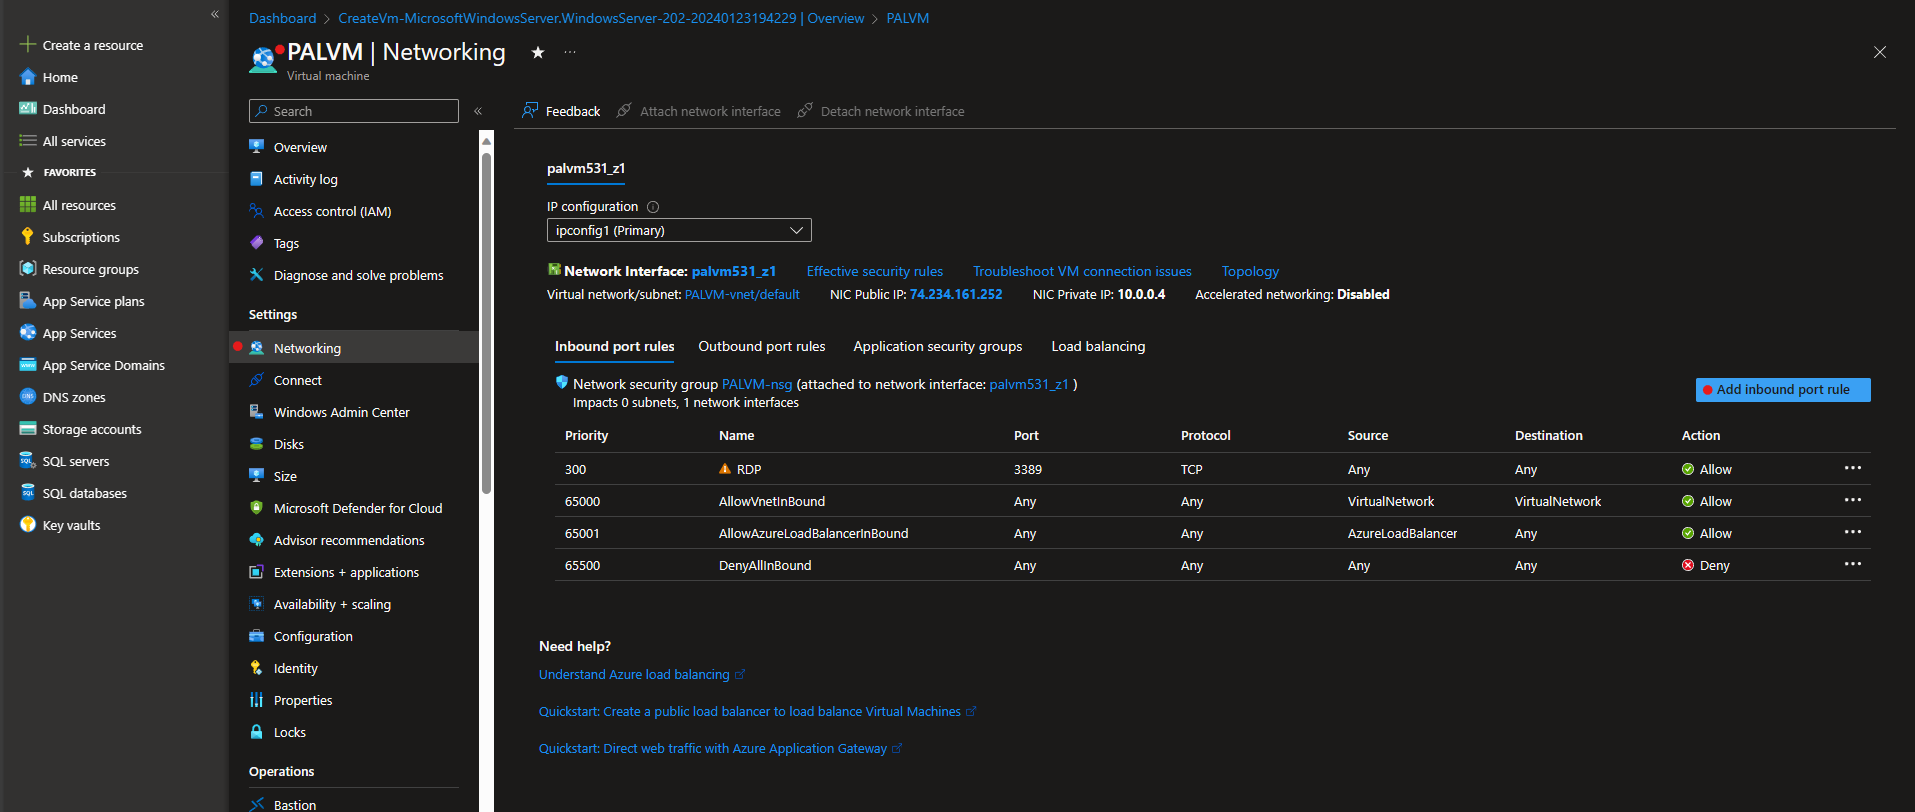The height and width of the screenshot is (812, 1915).
Task: Select Inbound port rules tab
Action: point(615,346)
